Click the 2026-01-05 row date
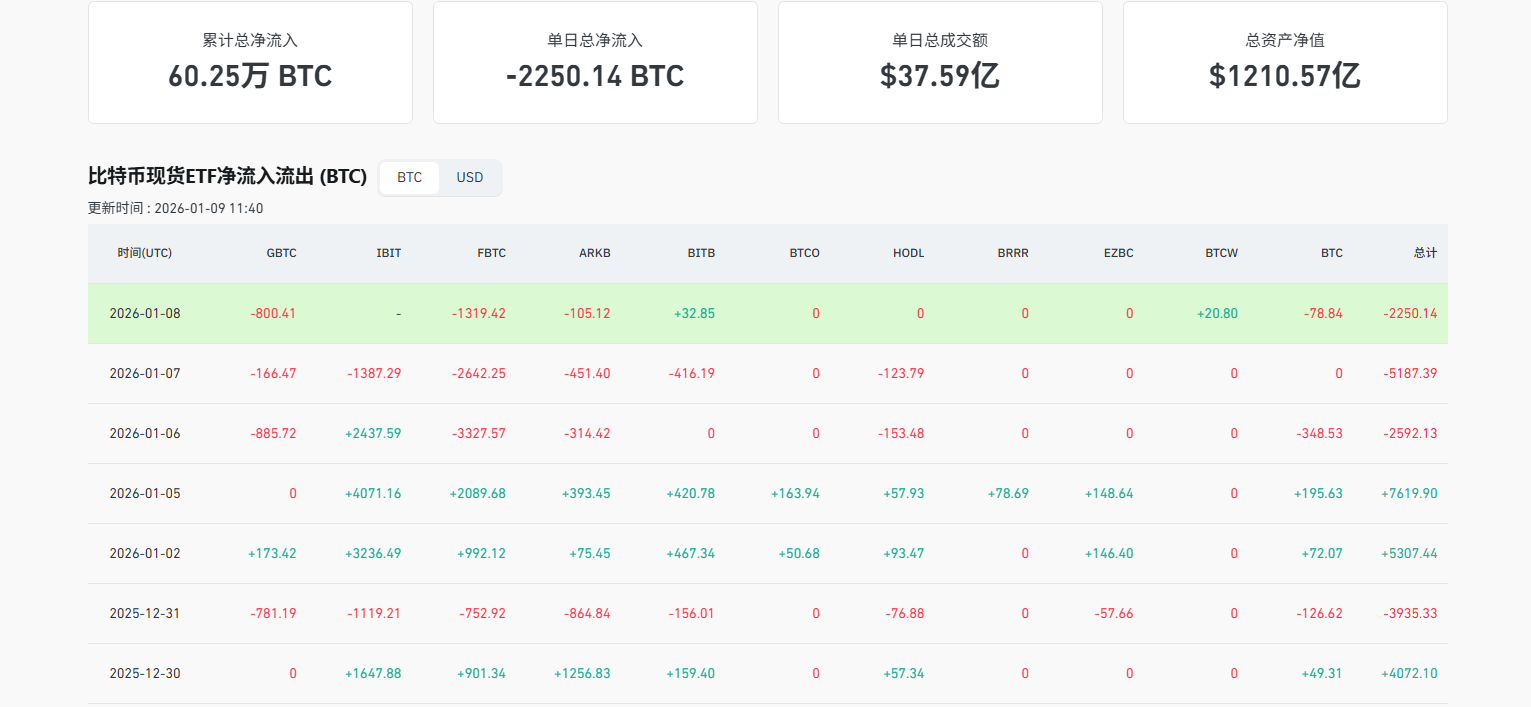 (x=145, y=493)
